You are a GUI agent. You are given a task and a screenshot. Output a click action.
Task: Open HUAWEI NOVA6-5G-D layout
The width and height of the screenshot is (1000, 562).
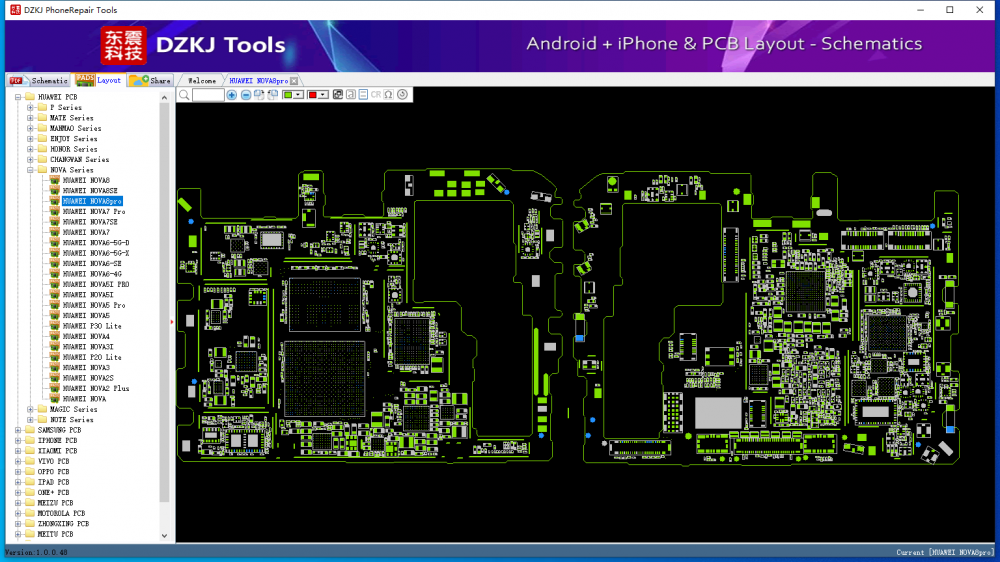tap(96, 243)
